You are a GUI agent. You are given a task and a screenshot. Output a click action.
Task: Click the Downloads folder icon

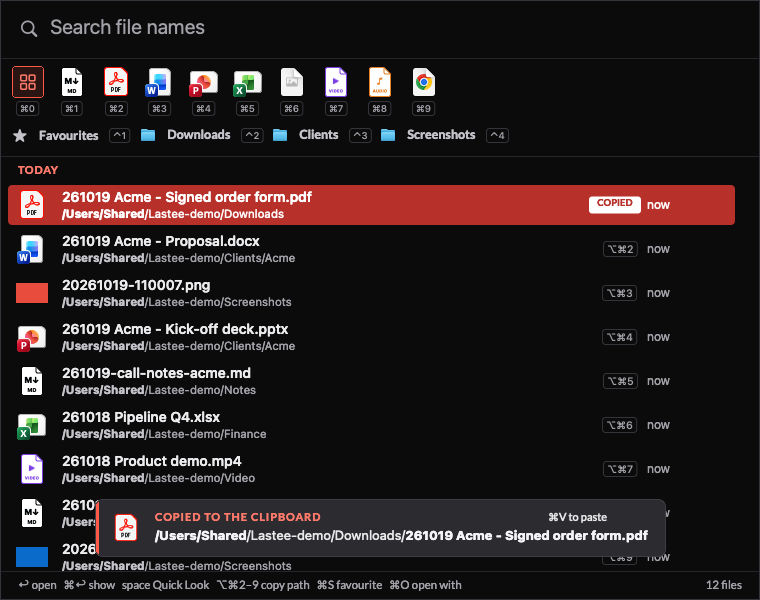coord(148,135)
